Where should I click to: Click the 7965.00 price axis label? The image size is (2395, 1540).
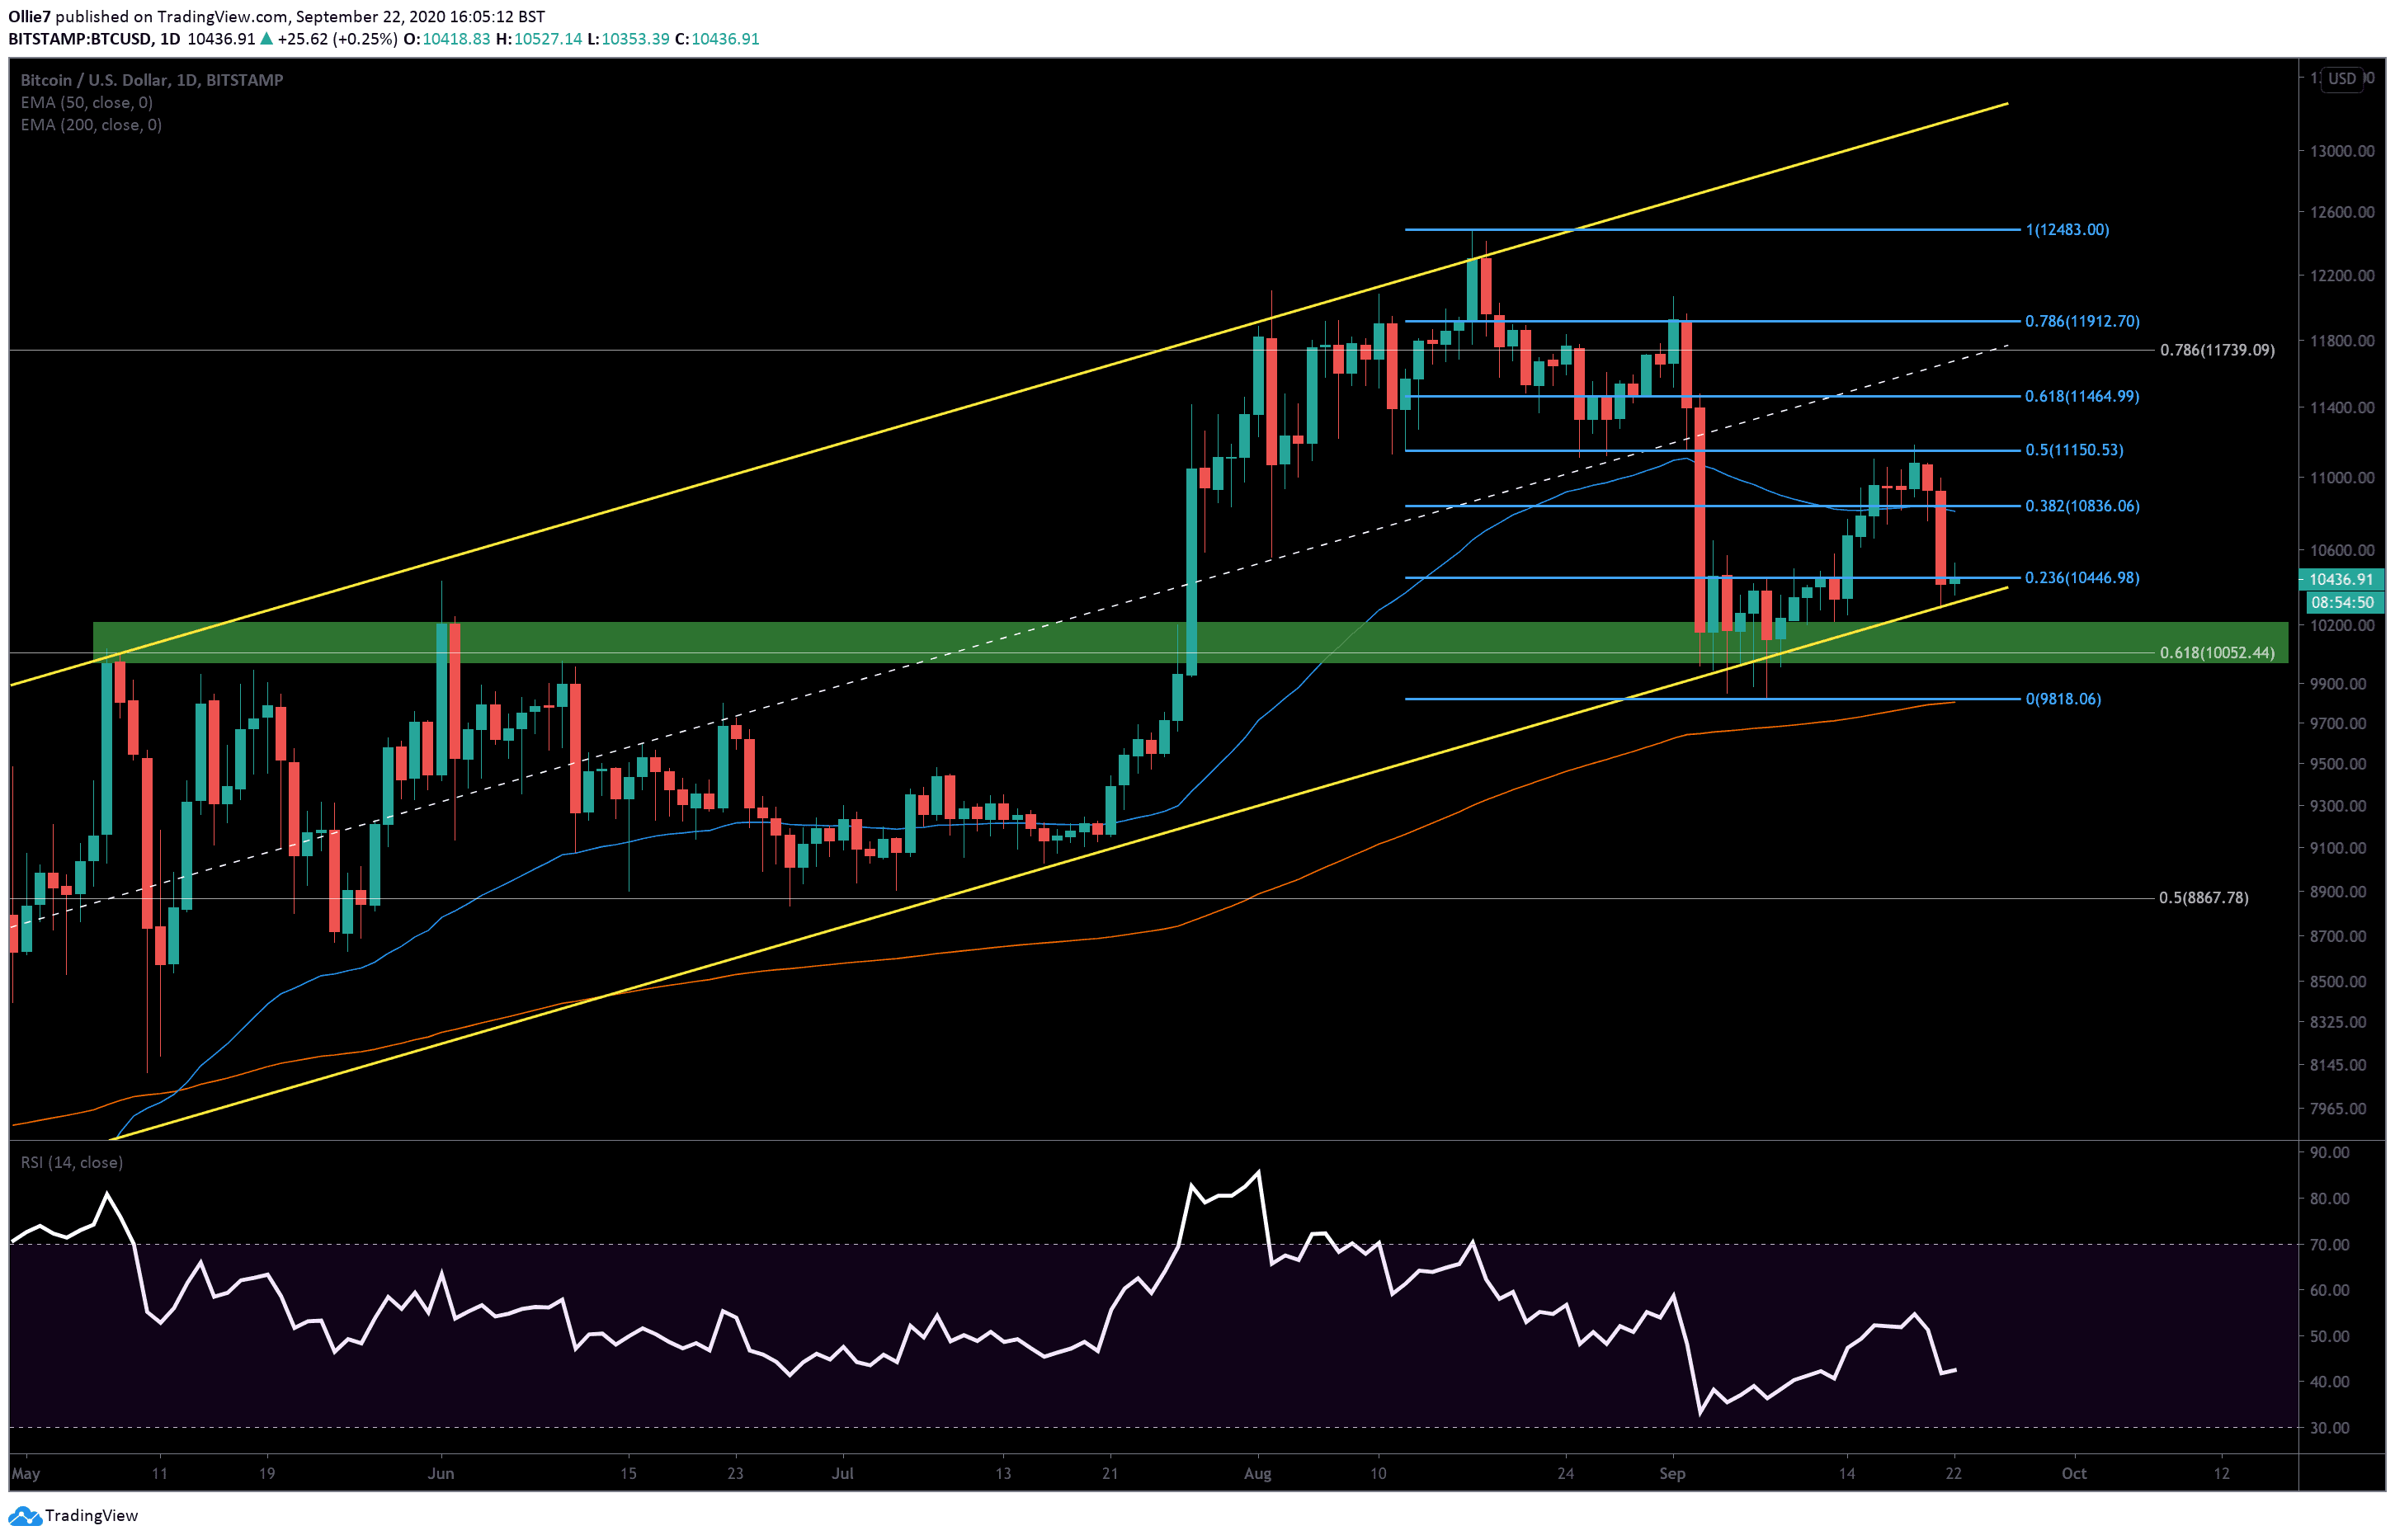point(2338,1109)
